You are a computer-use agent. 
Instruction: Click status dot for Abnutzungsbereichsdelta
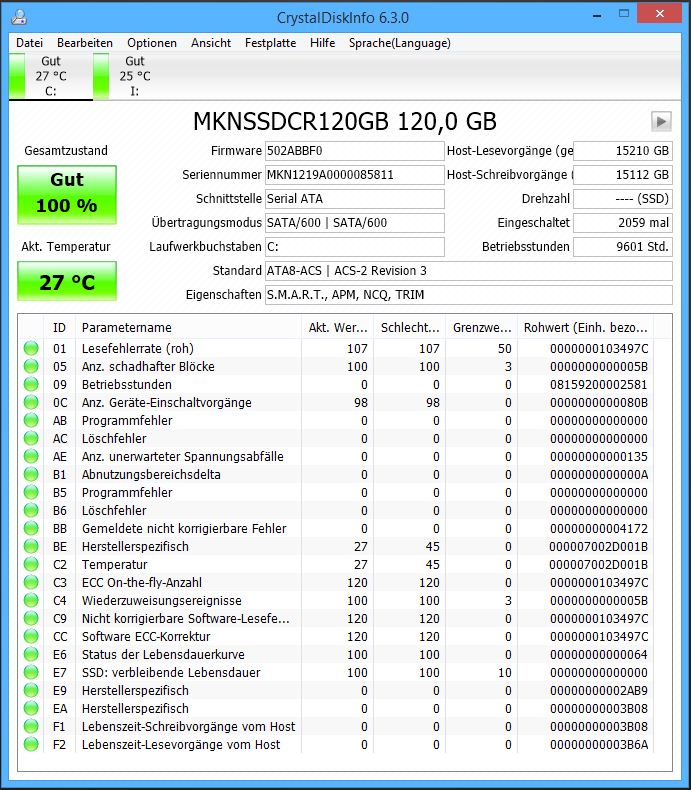click(x=31, y=475)
